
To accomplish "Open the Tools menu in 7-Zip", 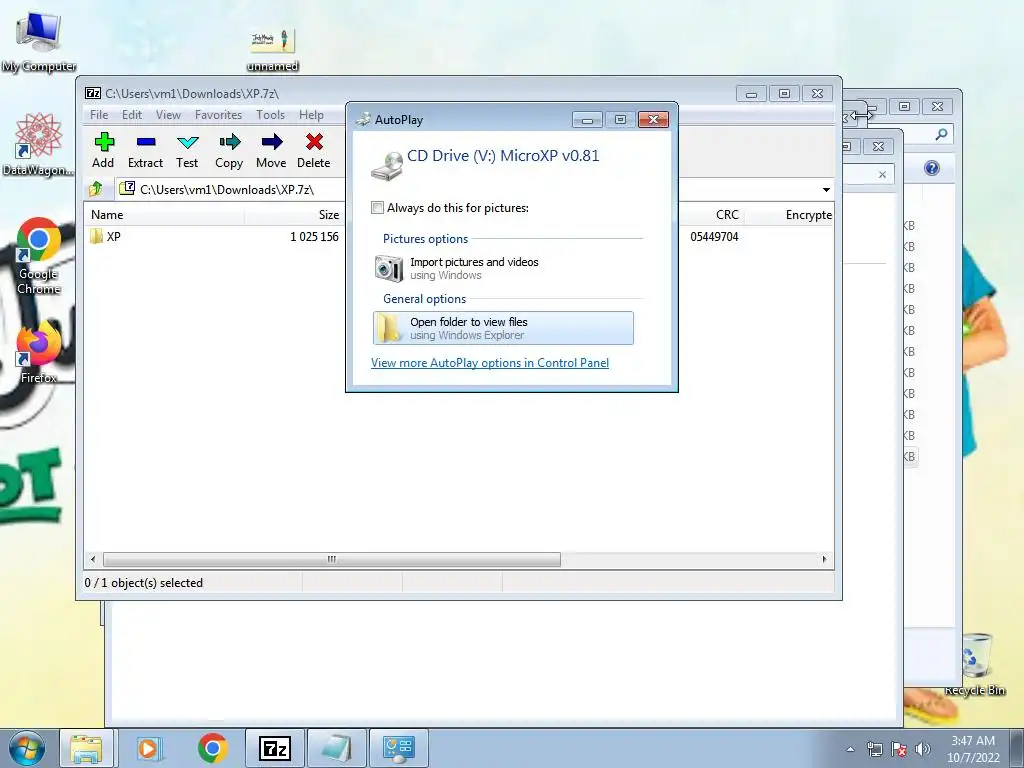I will click(x=270, y=115).
